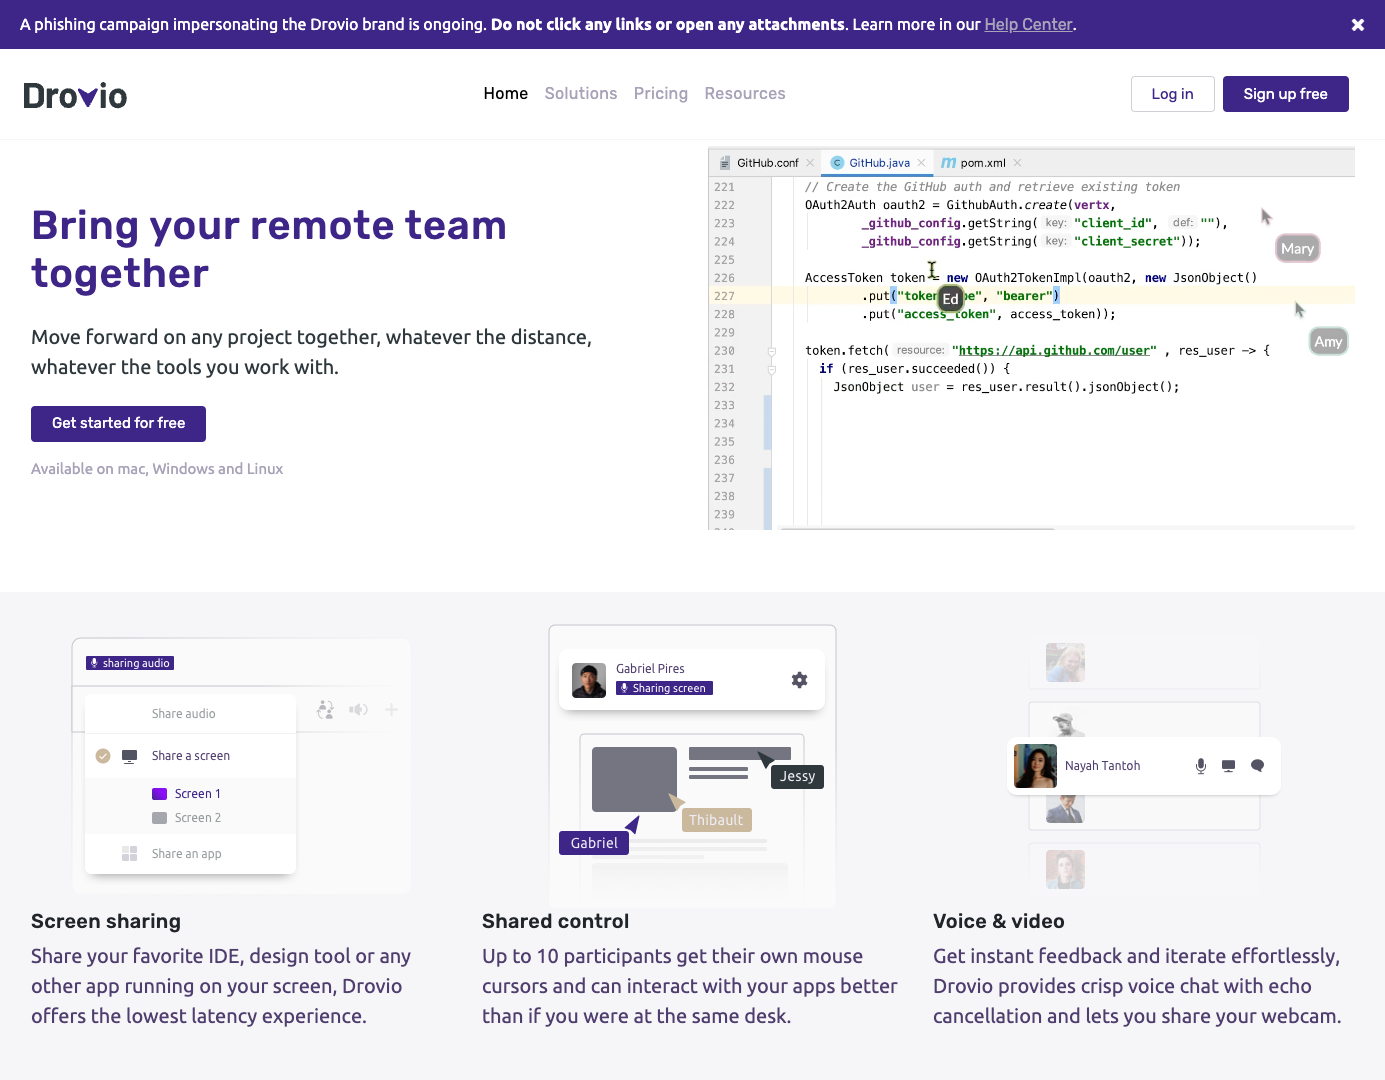Click the speaker volume icon in sharing panel

tap(358, 710)
